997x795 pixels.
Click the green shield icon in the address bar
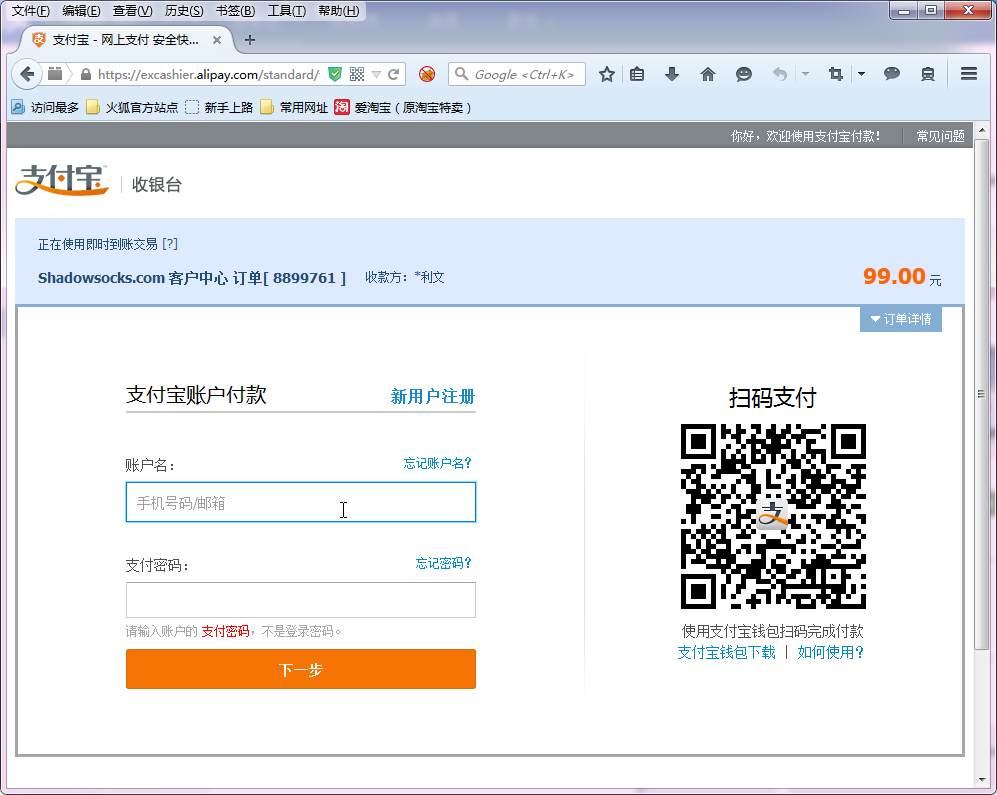(x=334, y=74)
